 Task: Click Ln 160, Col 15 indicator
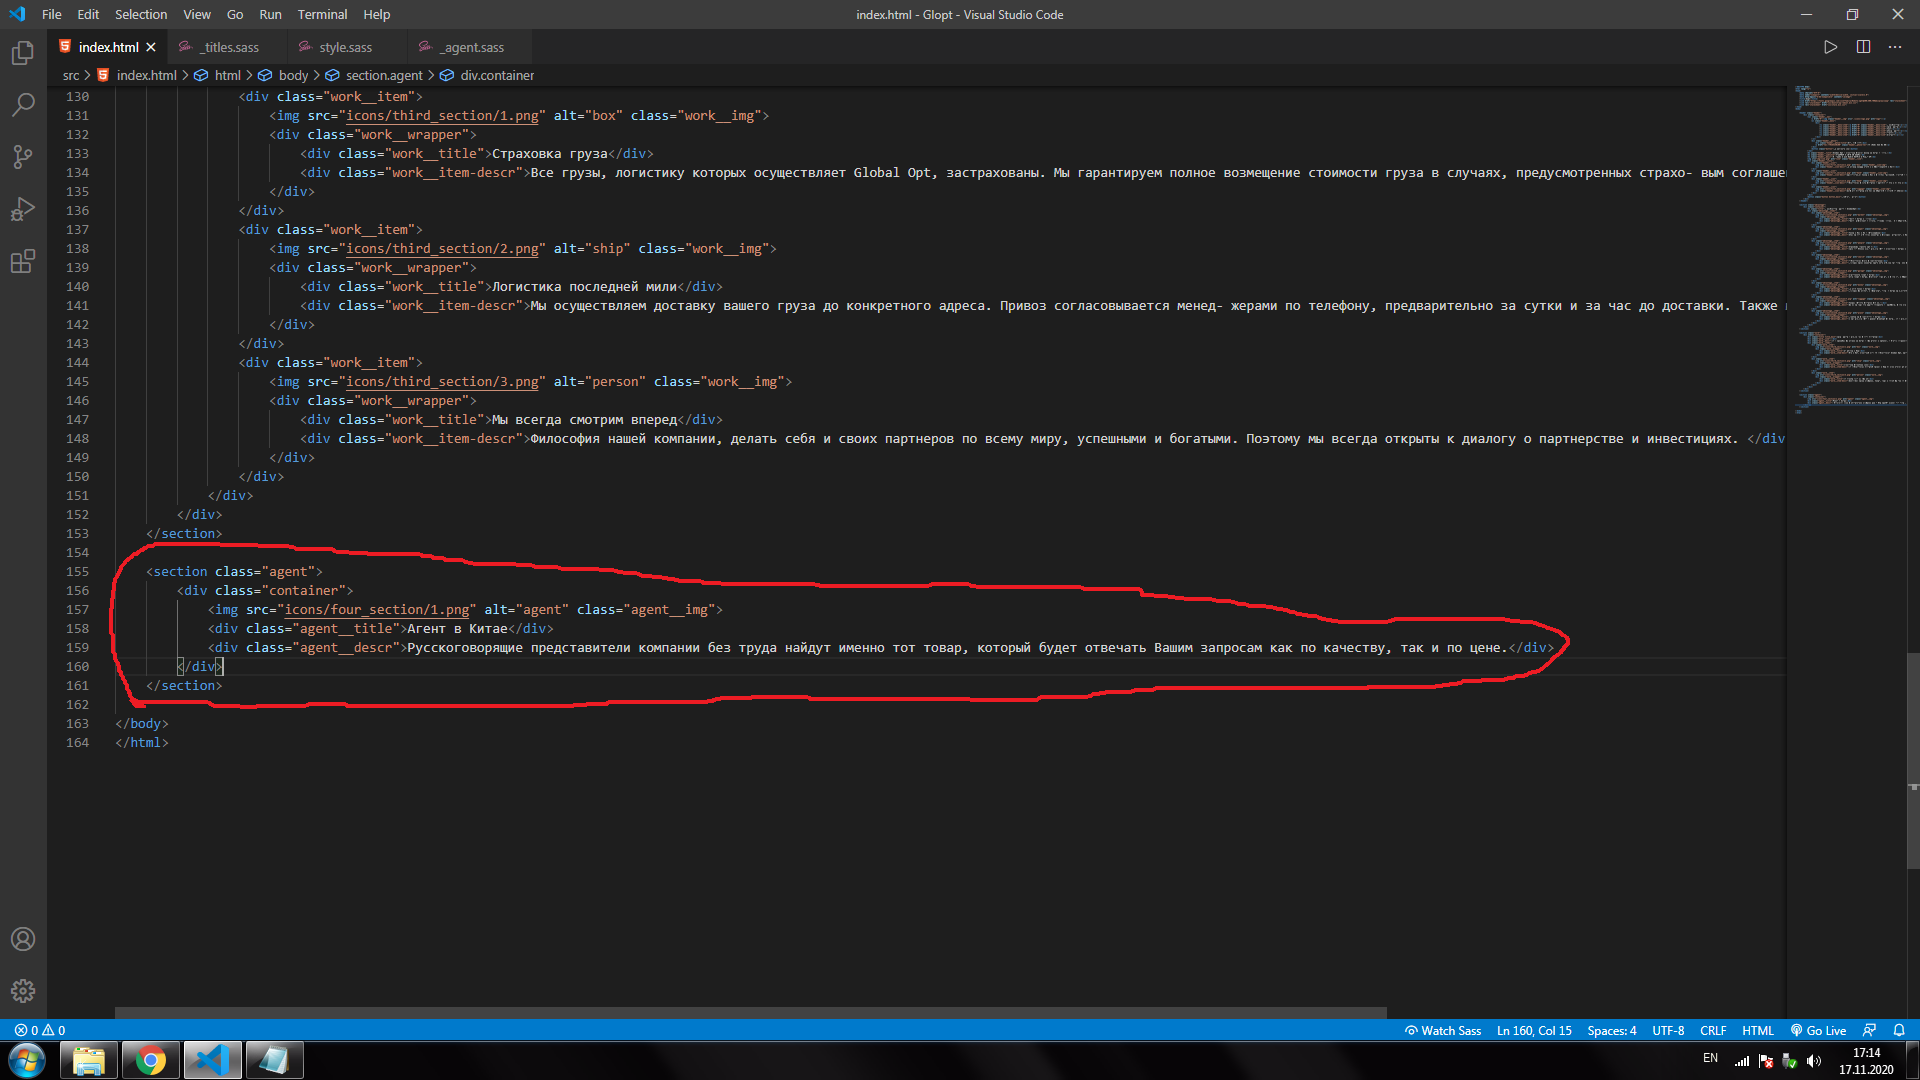[x=1534, y=1030]
